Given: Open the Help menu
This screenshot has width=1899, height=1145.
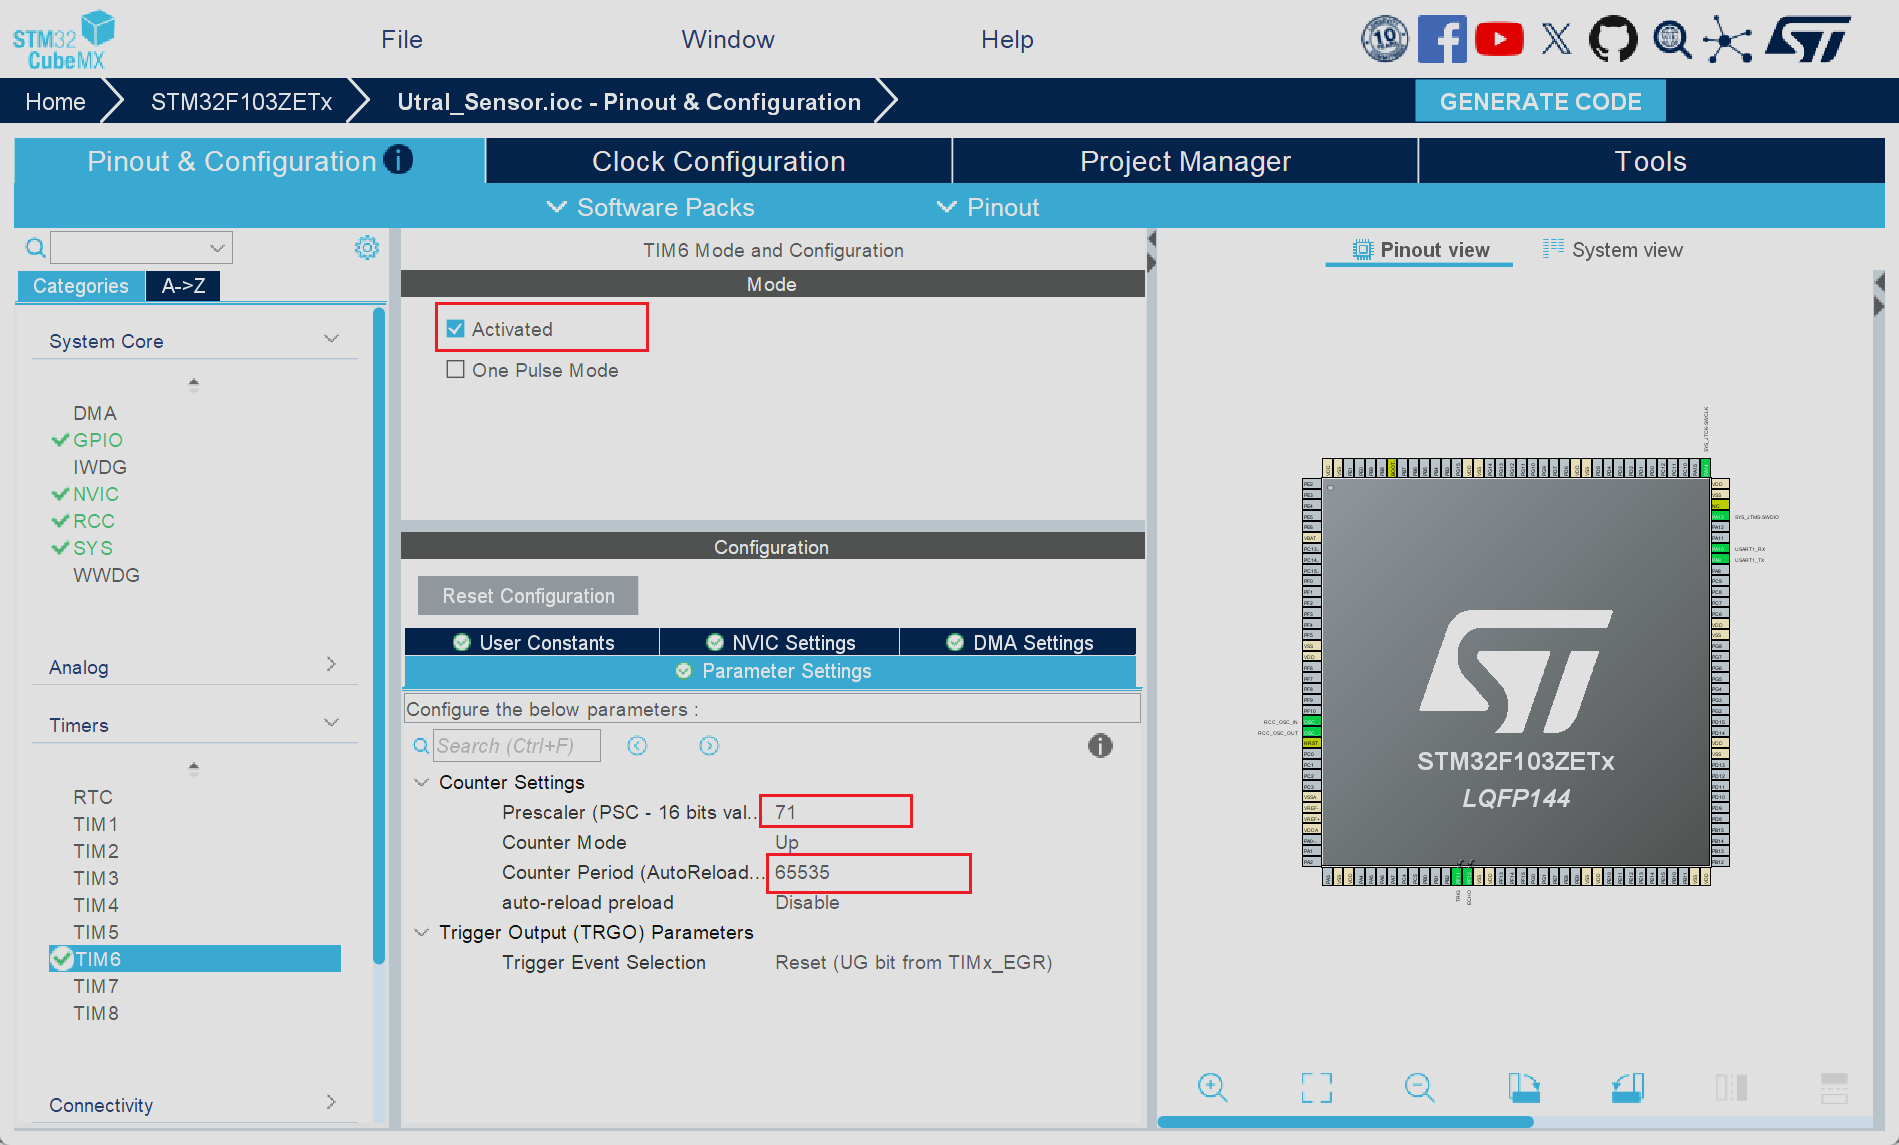Looking at the screenshot, I should (1007, 40).
